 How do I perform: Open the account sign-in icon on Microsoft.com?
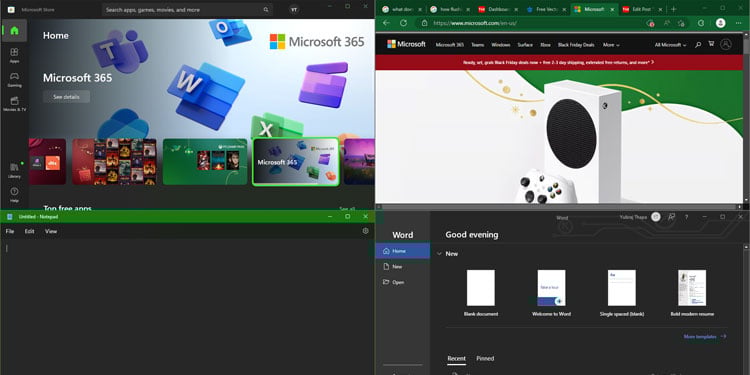726,44
